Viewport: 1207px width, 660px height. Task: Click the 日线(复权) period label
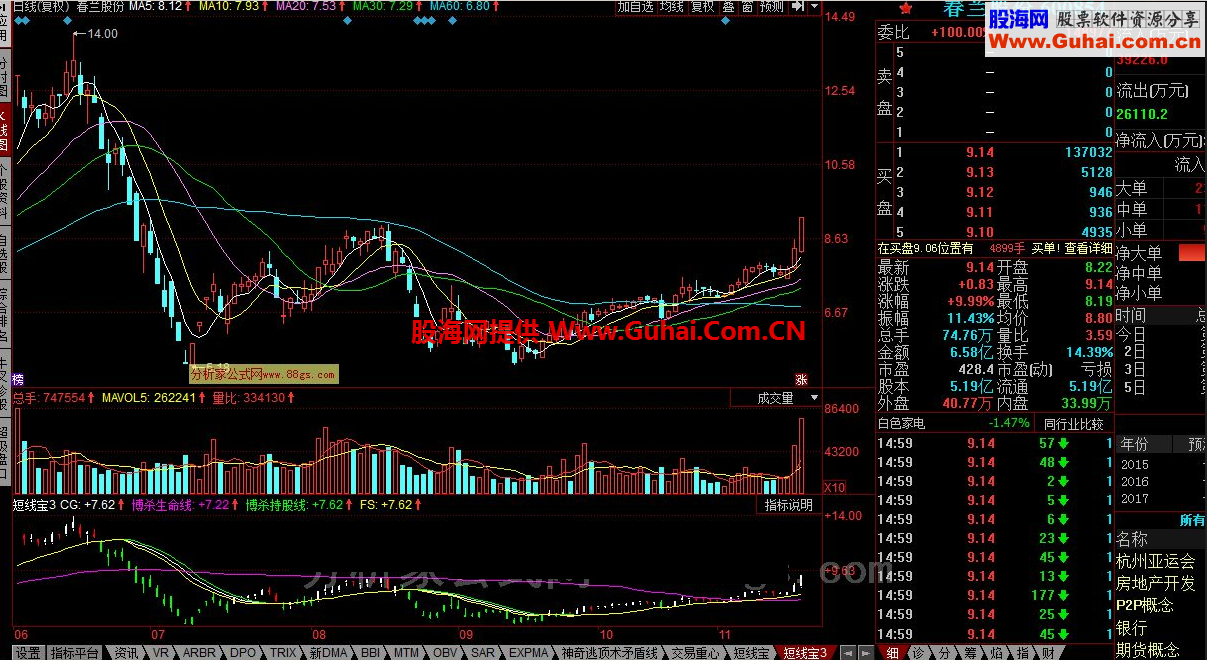coord(41,6)
